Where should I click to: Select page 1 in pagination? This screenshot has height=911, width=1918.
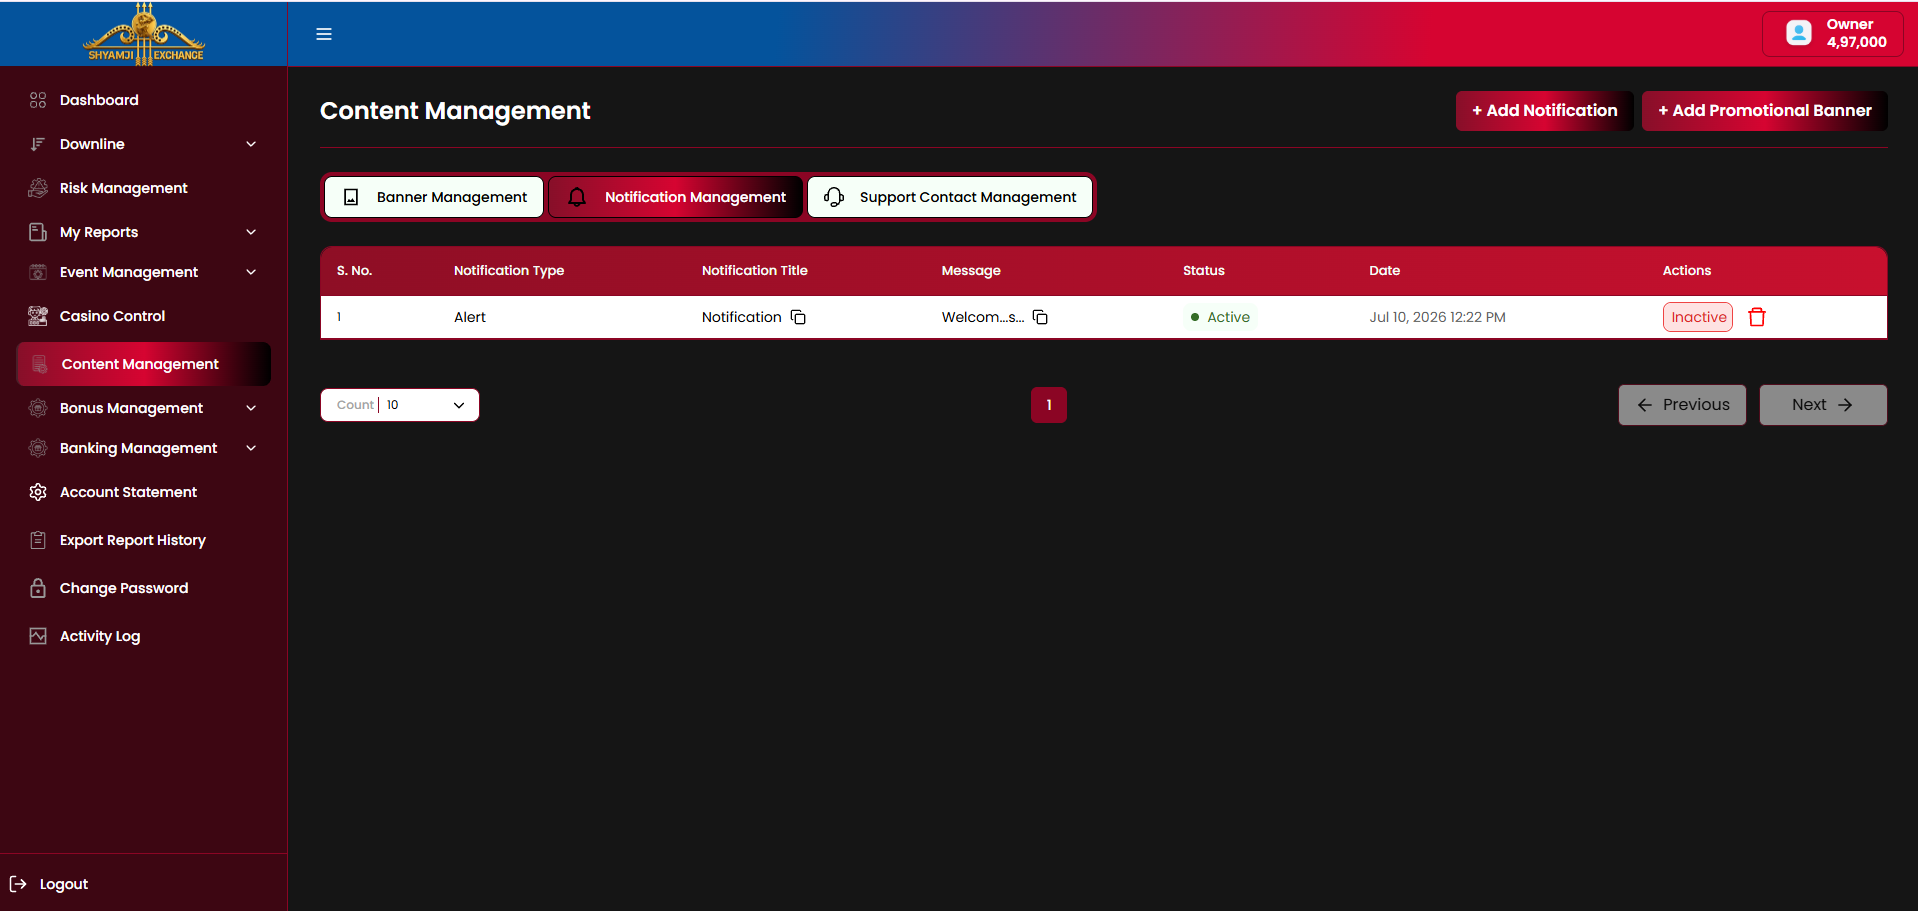(x=1049, y=405)
